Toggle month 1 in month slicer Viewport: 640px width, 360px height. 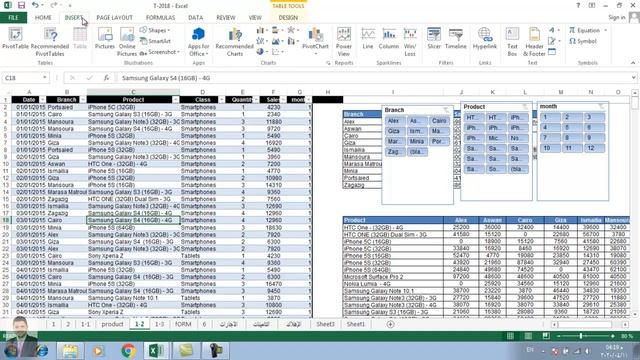[549, 117]
